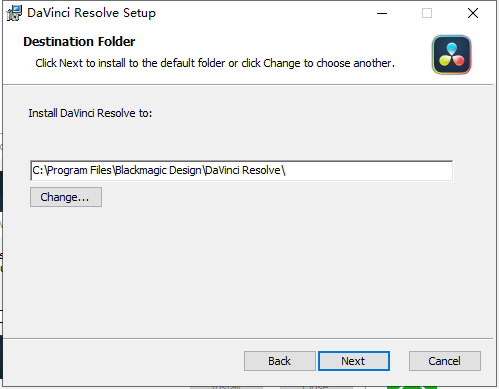Click the 'Click Next to install' instruction text
Screen dimensions: 499x389
pos(215,63)
